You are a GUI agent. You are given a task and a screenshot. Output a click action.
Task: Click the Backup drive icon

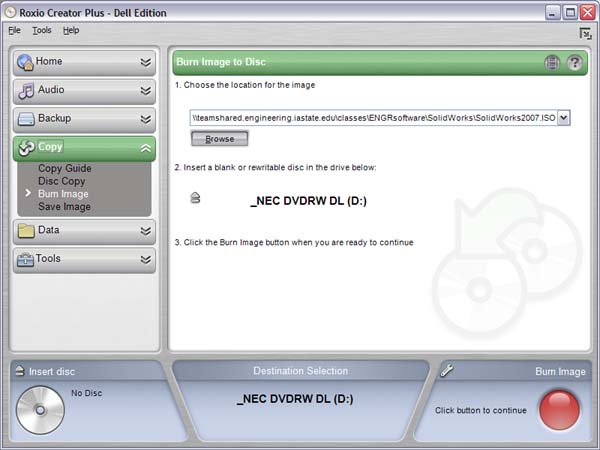26,119
